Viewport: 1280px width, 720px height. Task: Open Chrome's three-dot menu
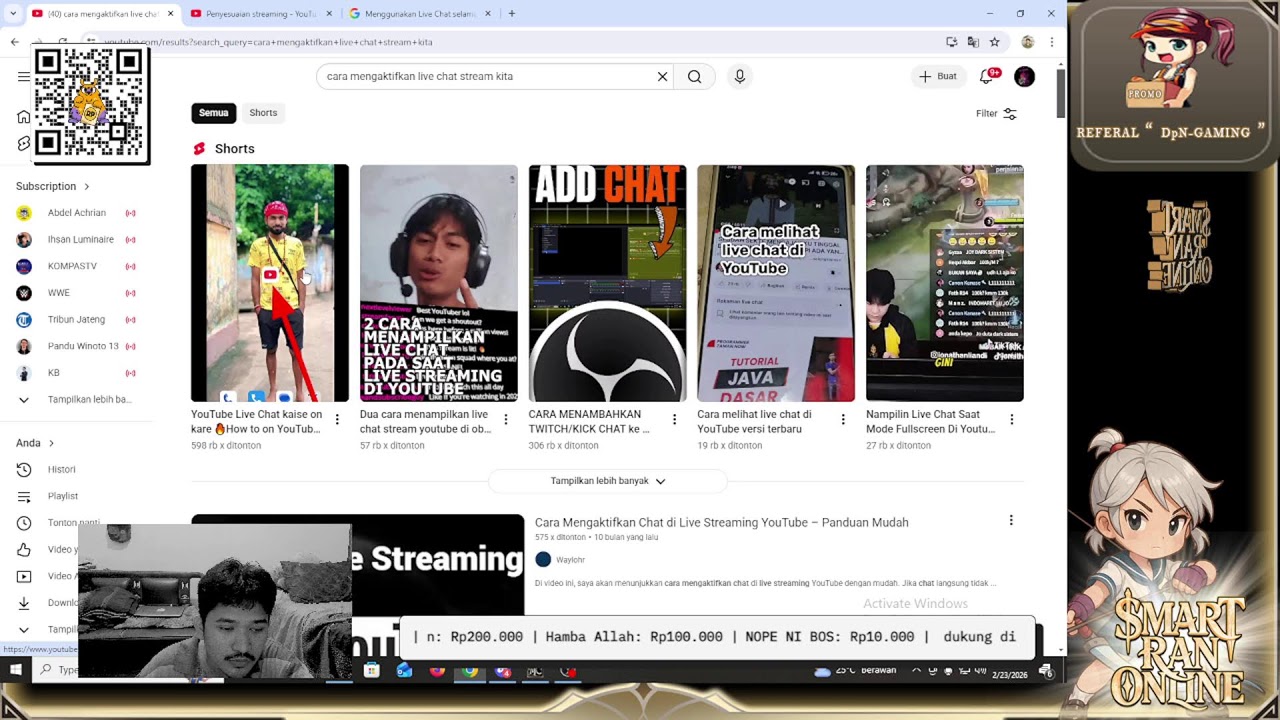pyautogui.click(x=1051, y=42)
